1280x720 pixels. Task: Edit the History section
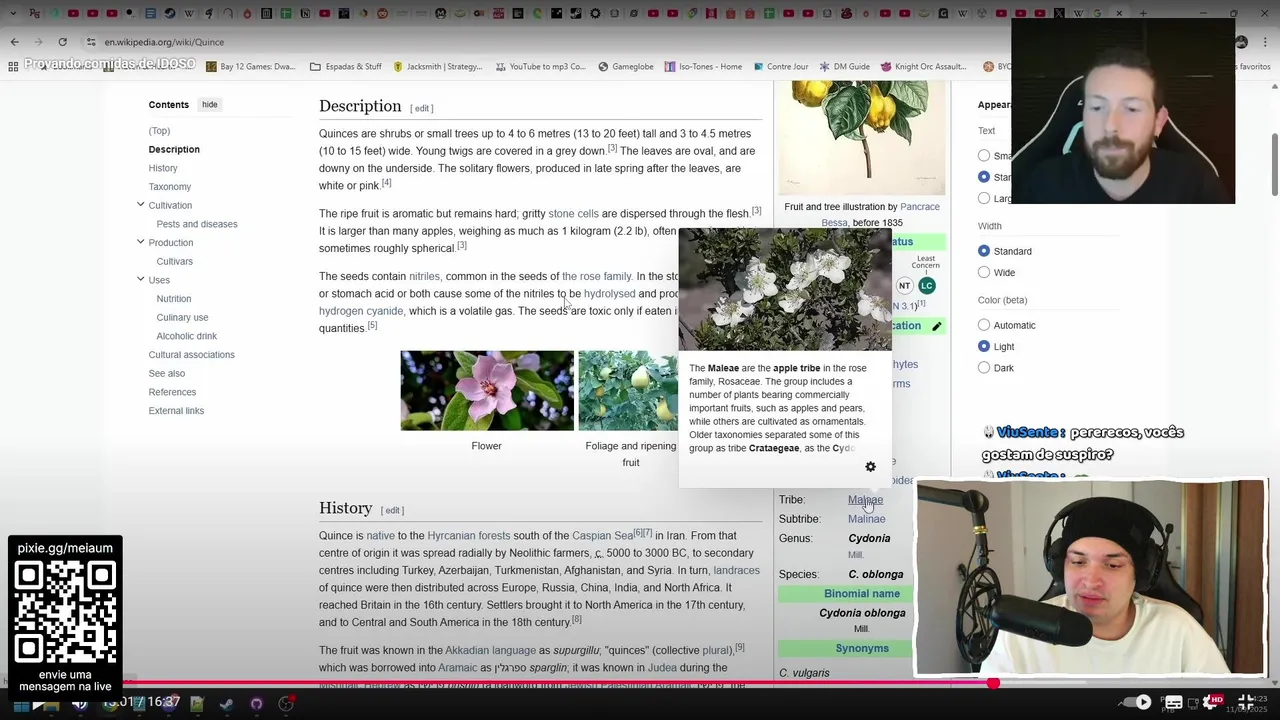(392, 510)
